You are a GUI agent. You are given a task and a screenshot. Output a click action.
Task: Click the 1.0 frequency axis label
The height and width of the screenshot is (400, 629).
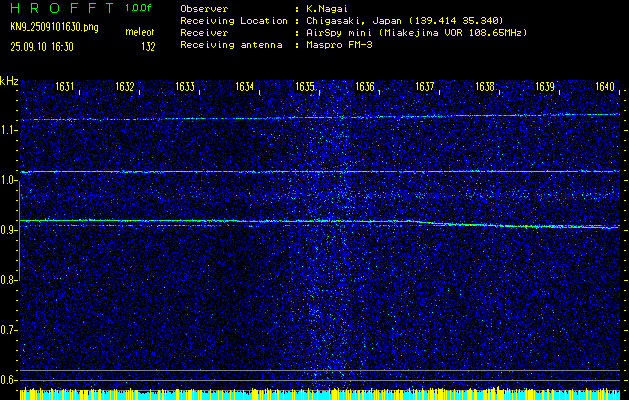click(x=6, y=181)
